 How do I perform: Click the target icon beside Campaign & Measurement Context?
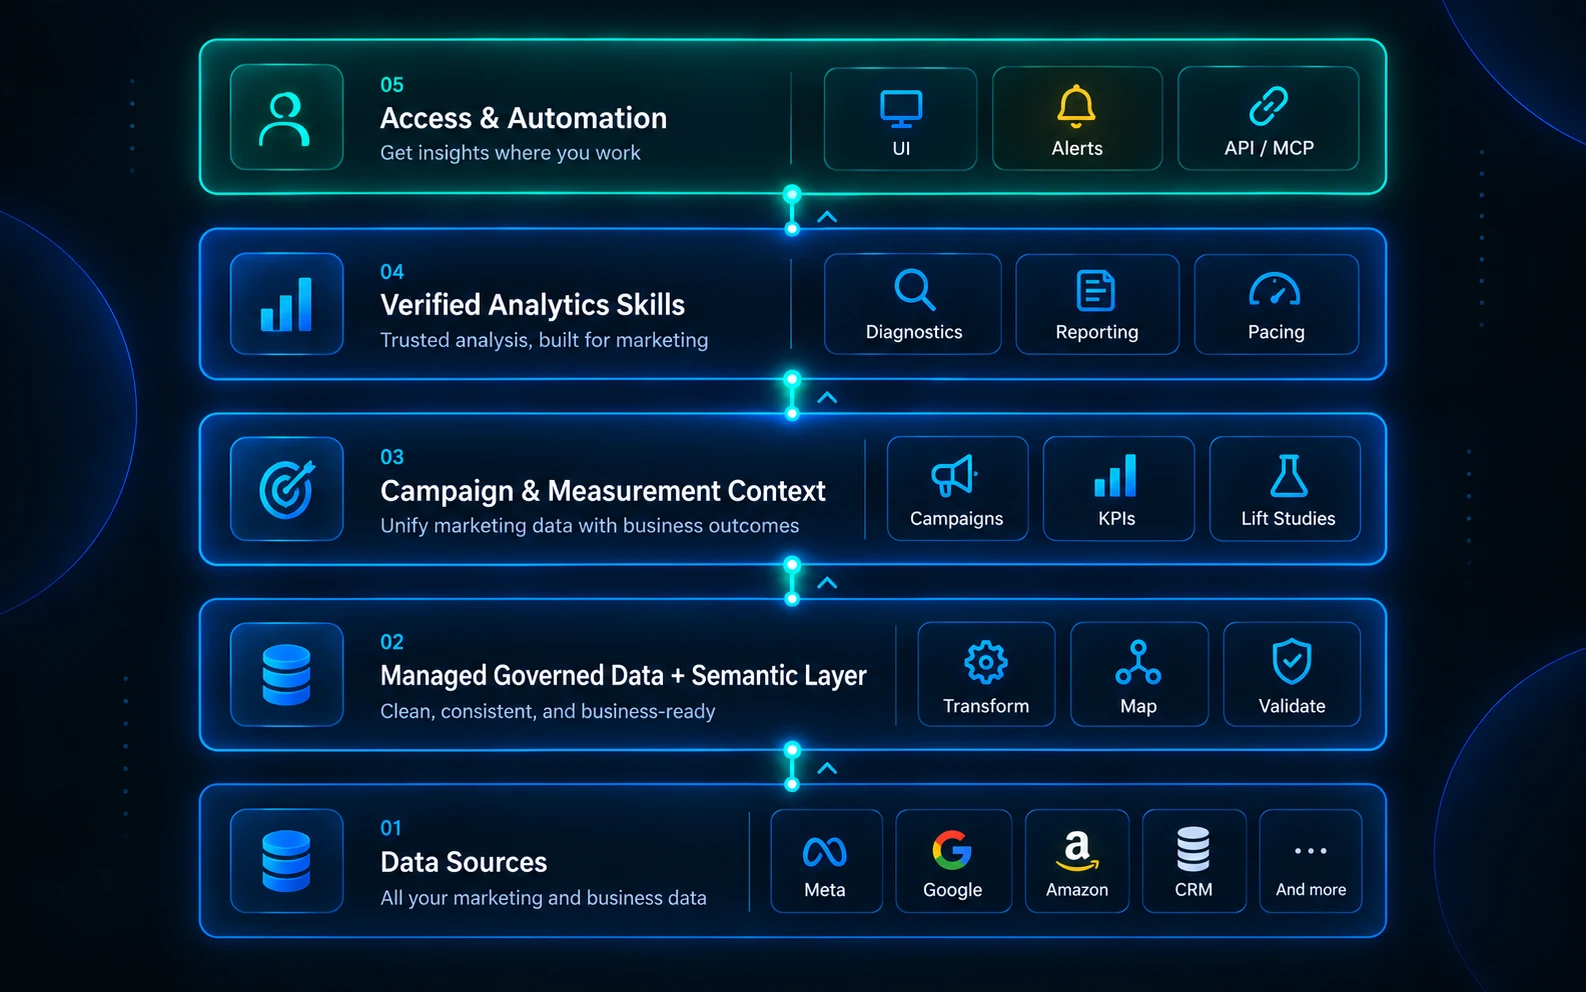point(286,489)
